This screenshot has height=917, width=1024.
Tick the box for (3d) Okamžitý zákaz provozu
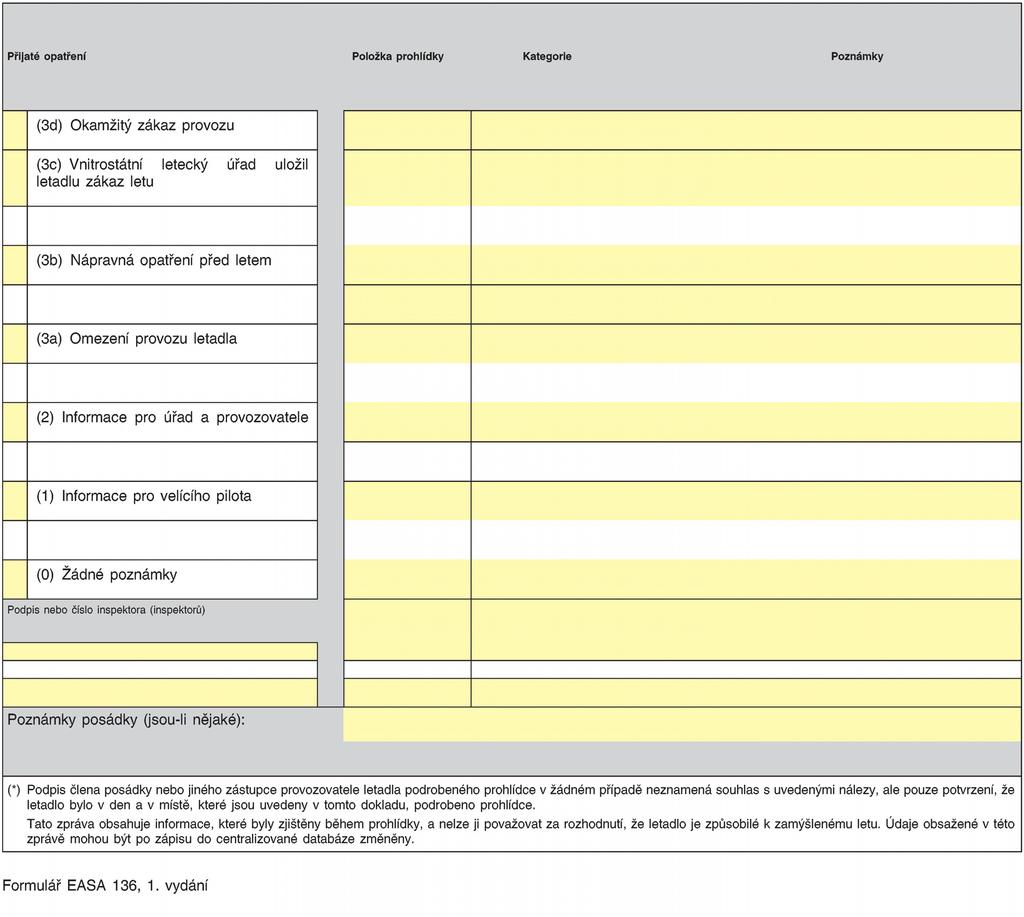(x=15, y=130)
